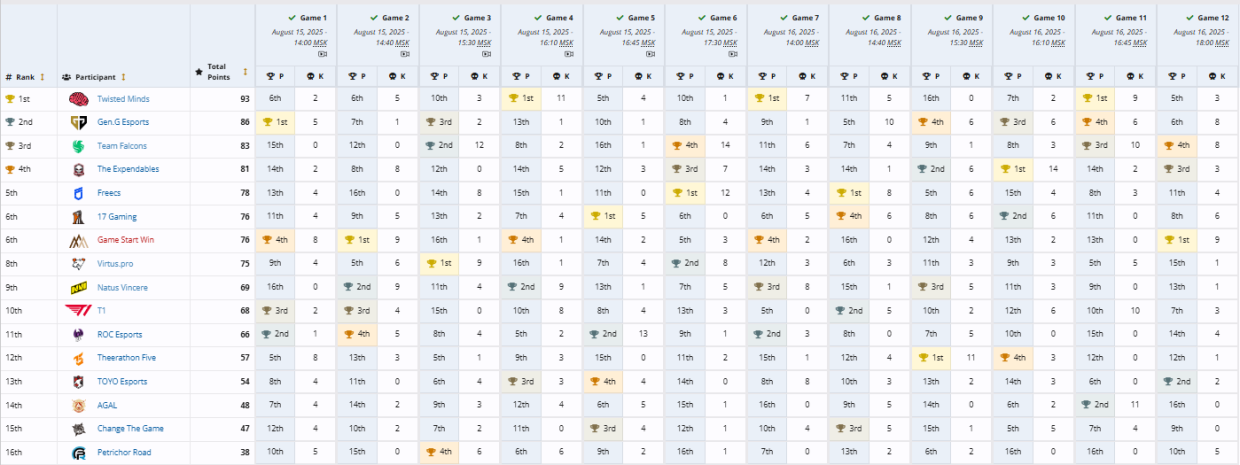This screenshot has height=465, width=1240.
Task: Click the Petrichor Road team logo
Action: [79, 452]
